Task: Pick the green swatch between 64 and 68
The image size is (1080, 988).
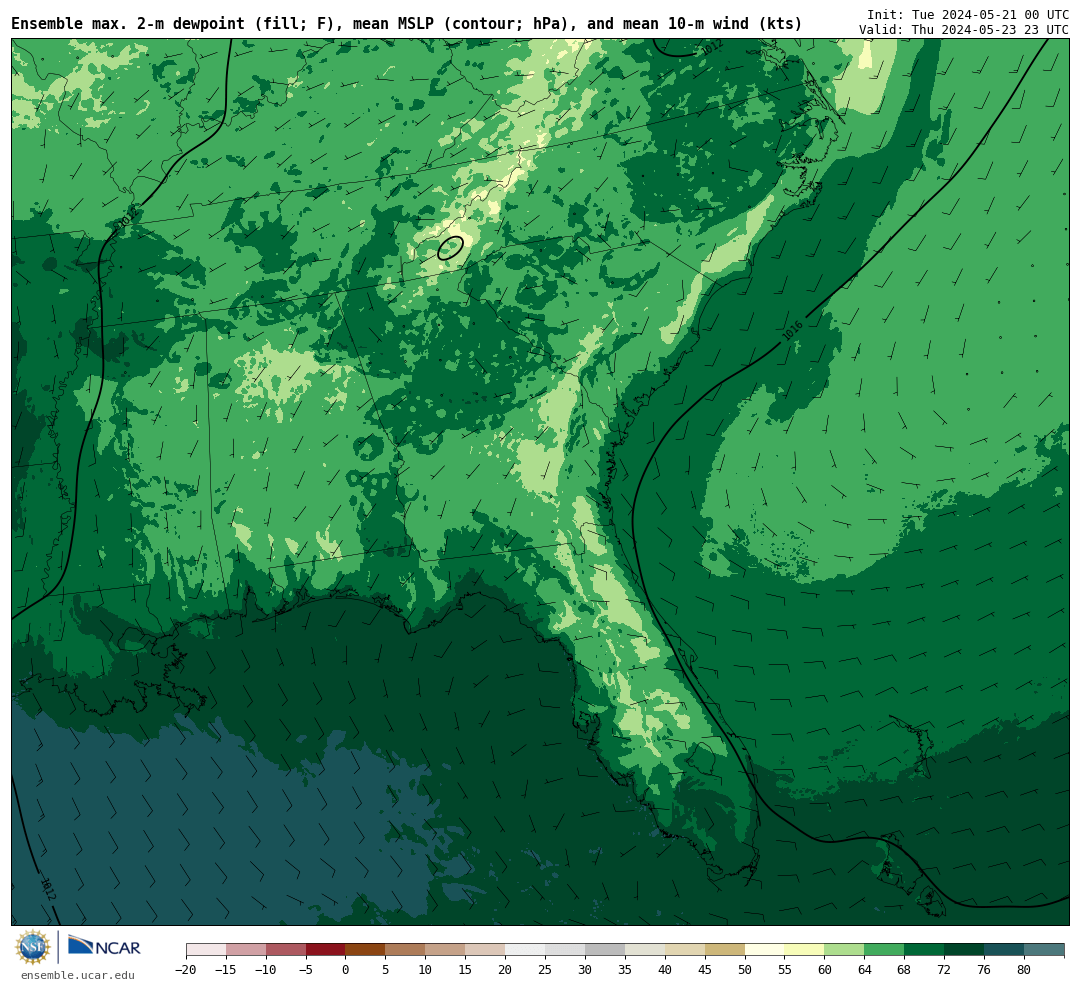Action: pos(885,950)
